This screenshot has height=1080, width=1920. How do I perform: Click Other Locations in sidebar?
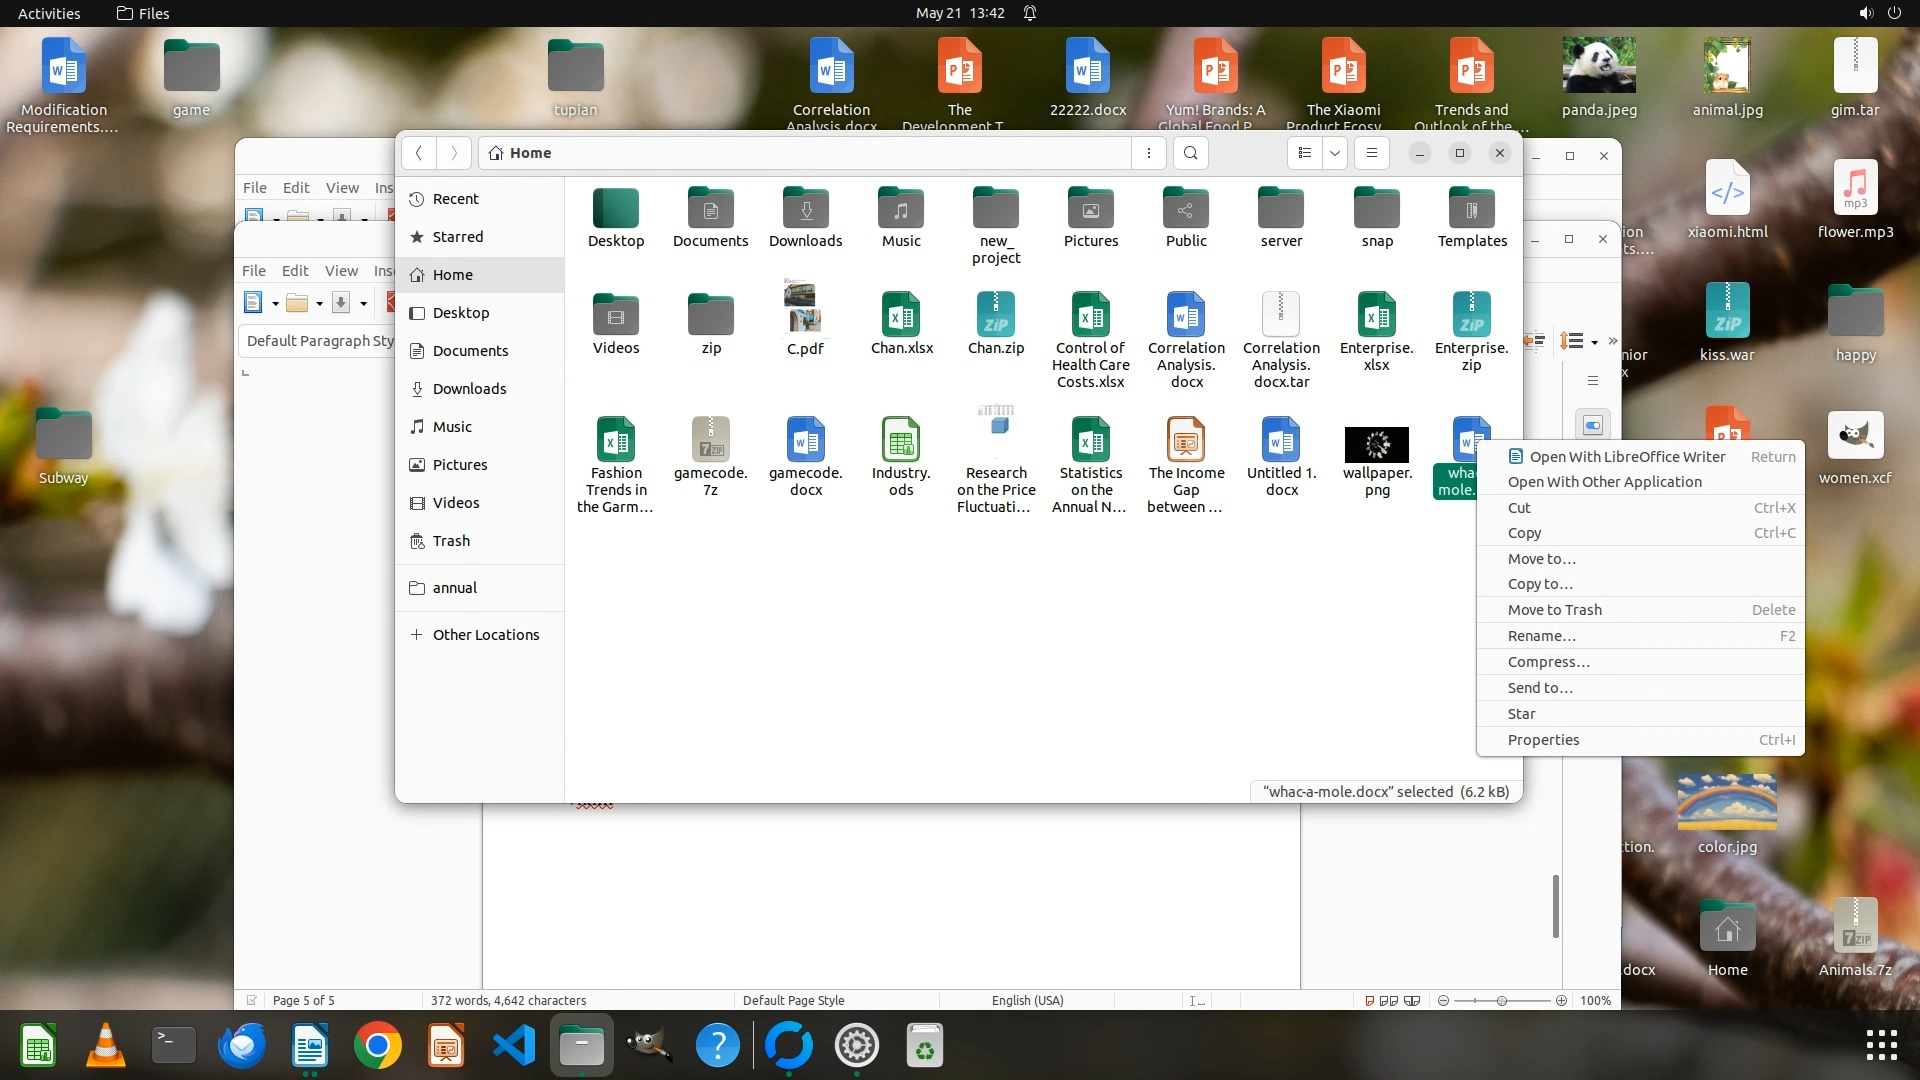[x=485, y=635]
